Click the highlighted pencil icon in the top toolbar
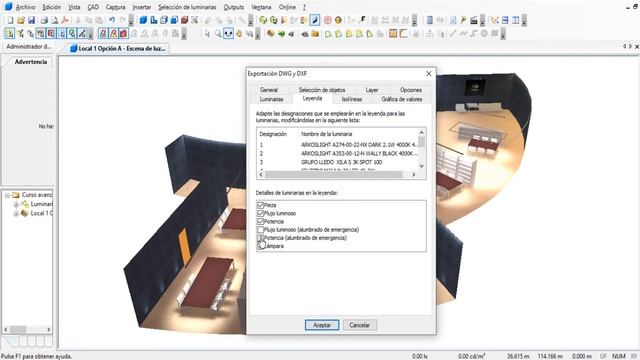Viewport: 640px width, 360px height. point(315,20)
